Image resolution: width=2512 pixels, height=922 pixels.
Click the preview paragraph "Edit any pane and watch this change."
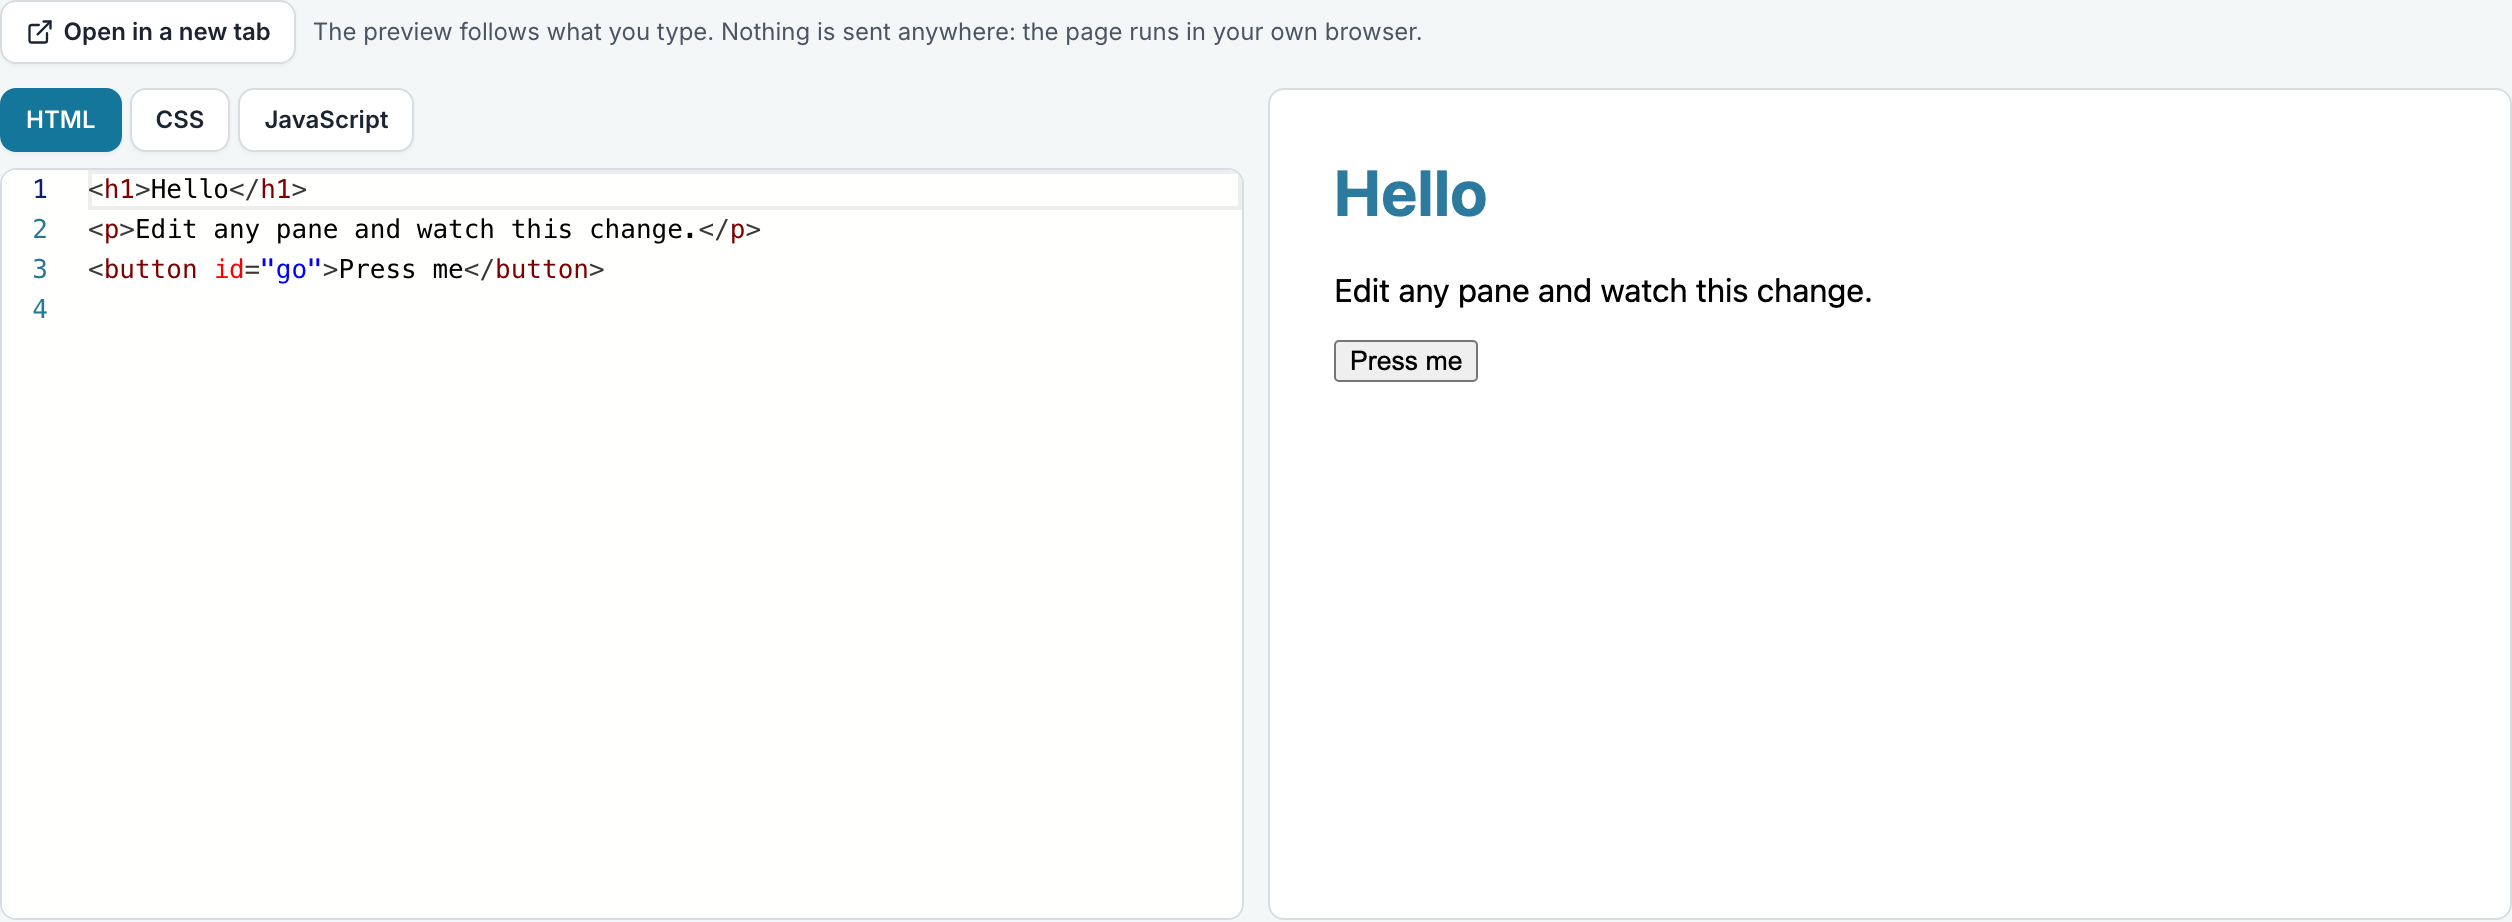pos(1603,291)
